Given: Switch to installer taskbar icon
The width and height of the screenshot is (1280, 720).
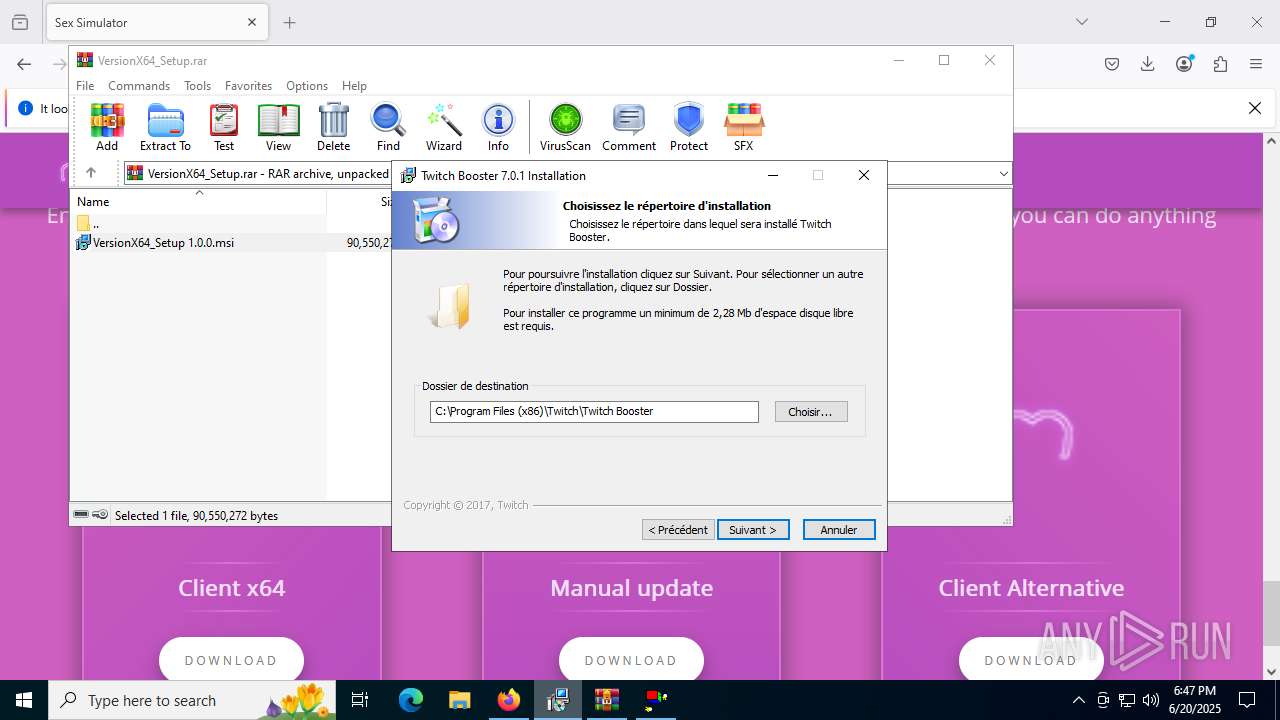Looking at the screenshot, I should point(558,700).
